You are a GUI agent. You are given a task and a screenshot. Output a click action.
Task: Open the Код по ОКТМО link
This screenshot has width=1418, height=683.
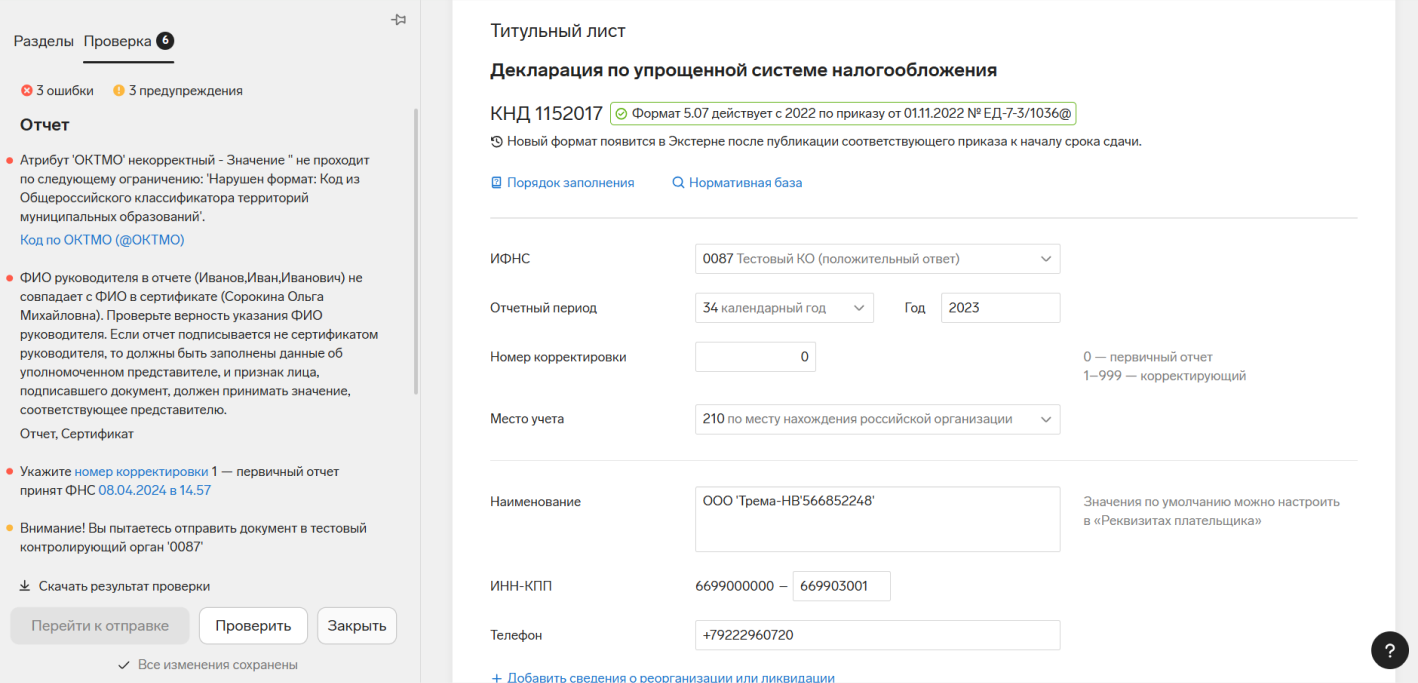102,240
